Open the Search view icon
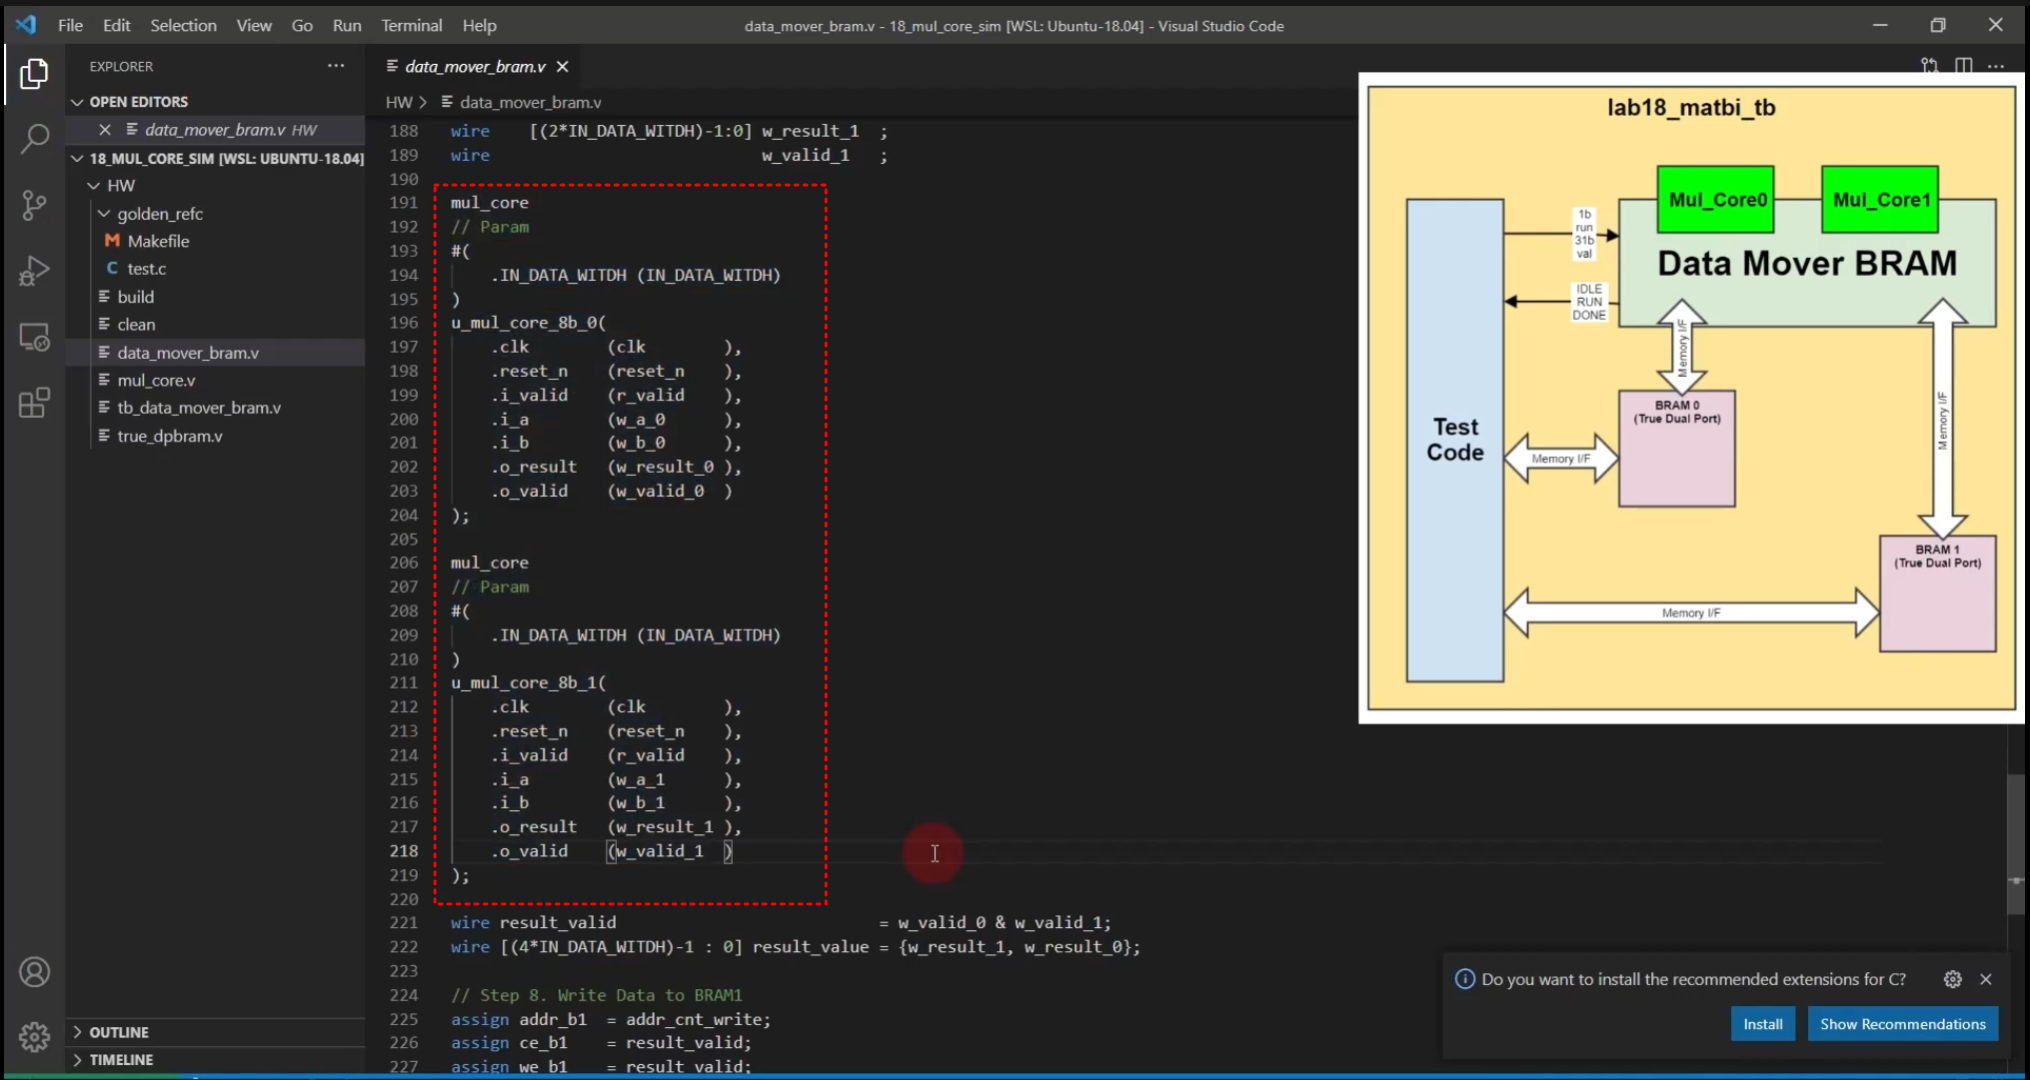This screenshot has height=1080, width=2030. [34, 139]
